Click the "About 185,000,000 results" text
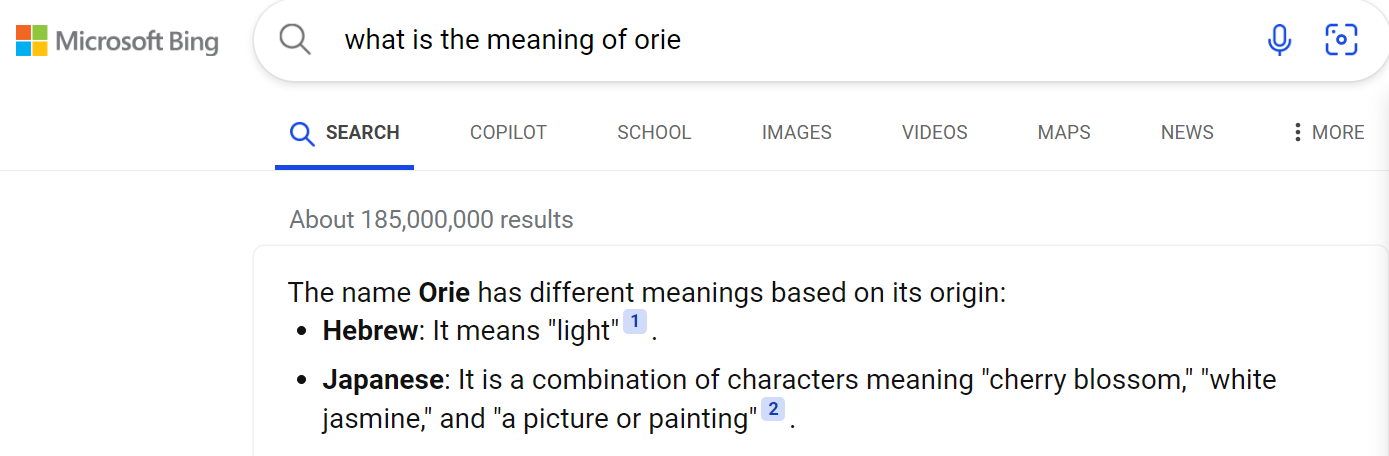 (x=431, y=220)
